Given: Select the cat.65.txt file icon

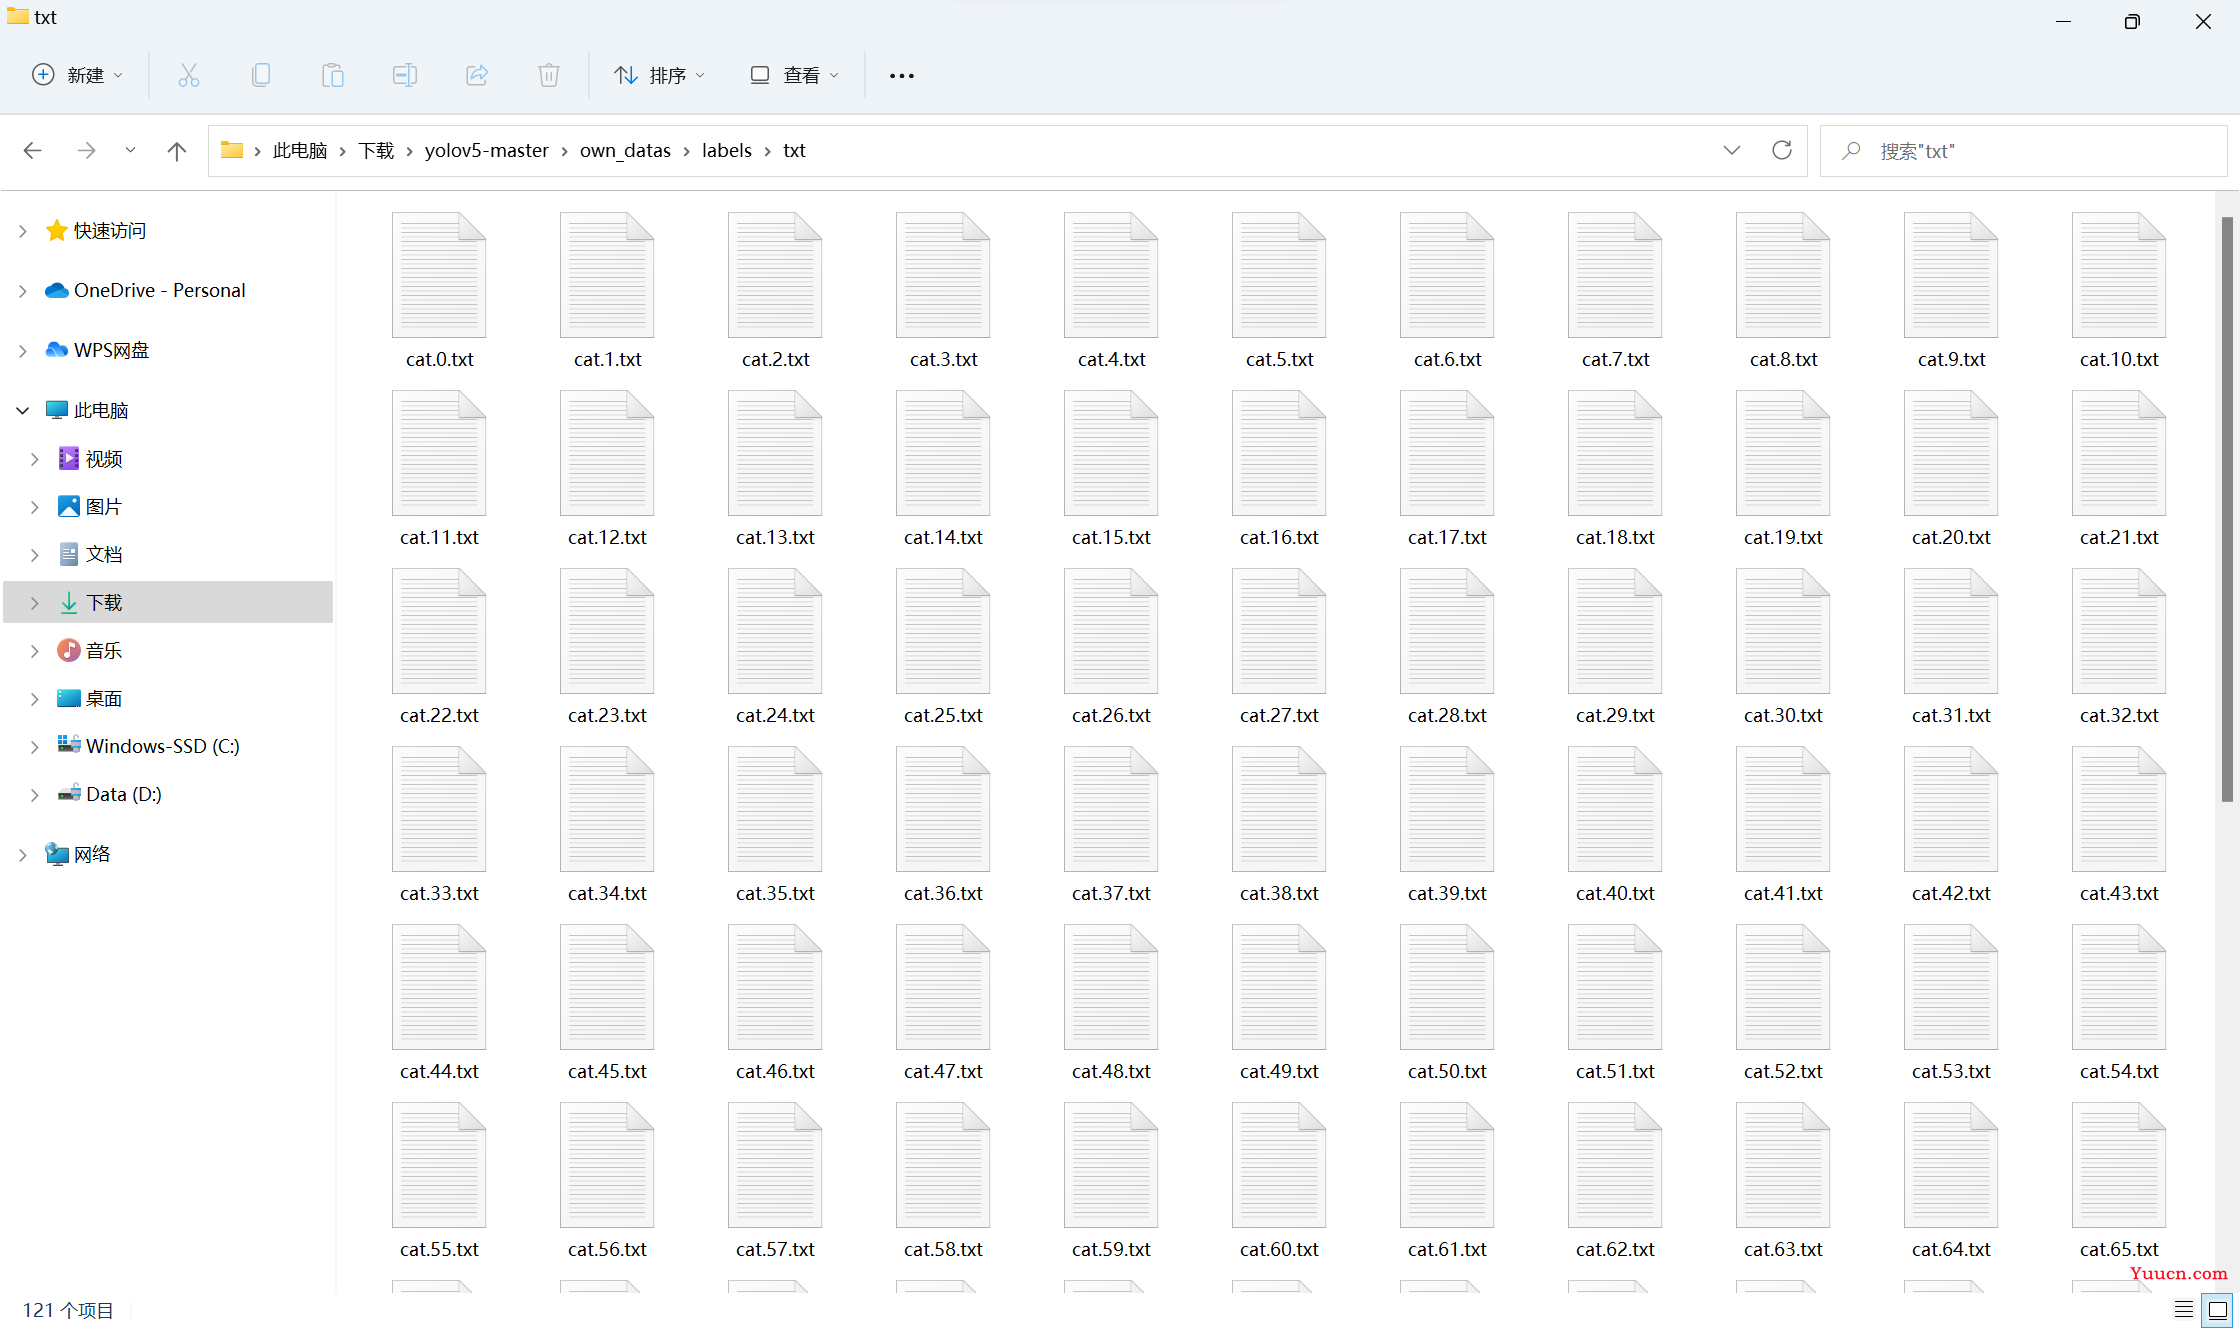Looking at the screenshot, I should [x=2119, y=1165].
